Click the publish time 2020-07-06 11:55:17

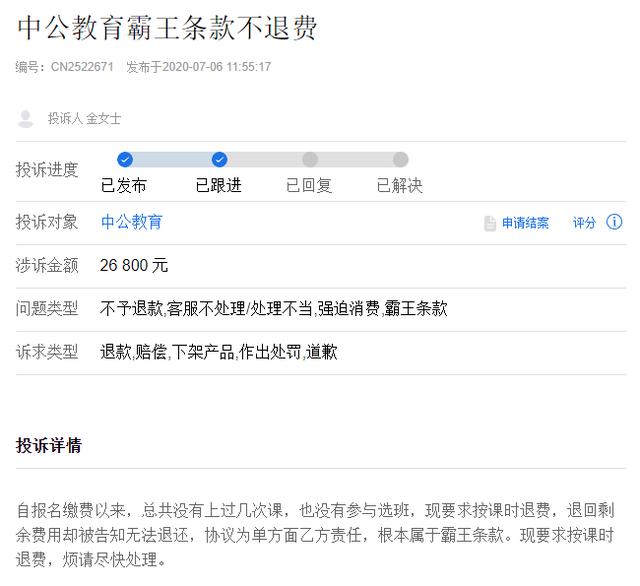coord(216,67)
